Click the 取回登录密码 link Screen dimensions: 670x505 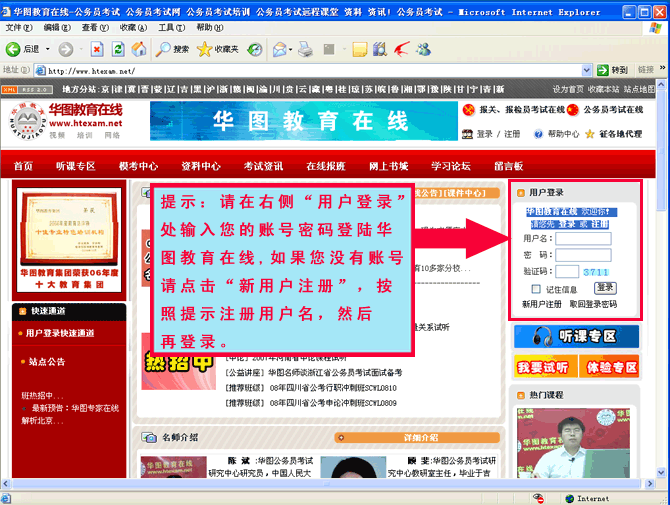(593, 304)
